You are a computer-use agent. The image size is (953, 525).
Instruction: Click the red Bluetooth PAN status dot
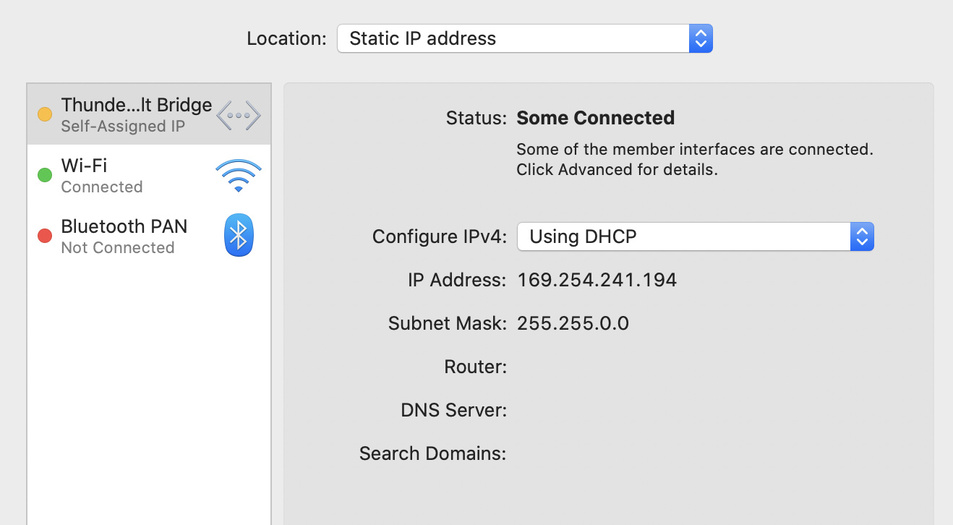(44, 236)
